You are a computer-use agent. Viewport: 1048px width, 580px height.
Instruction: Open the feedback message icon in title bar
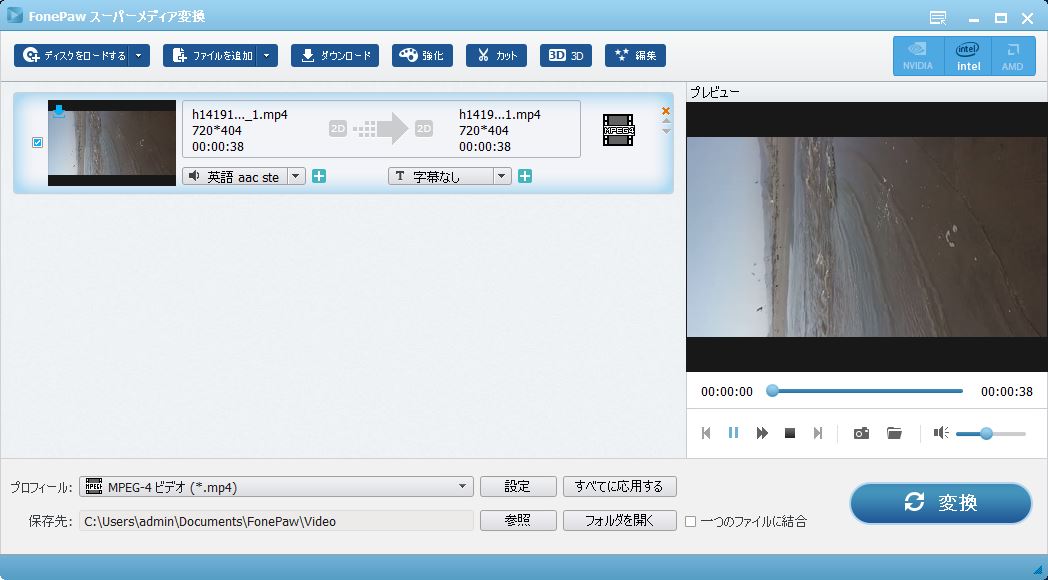[x=938, y=18]
